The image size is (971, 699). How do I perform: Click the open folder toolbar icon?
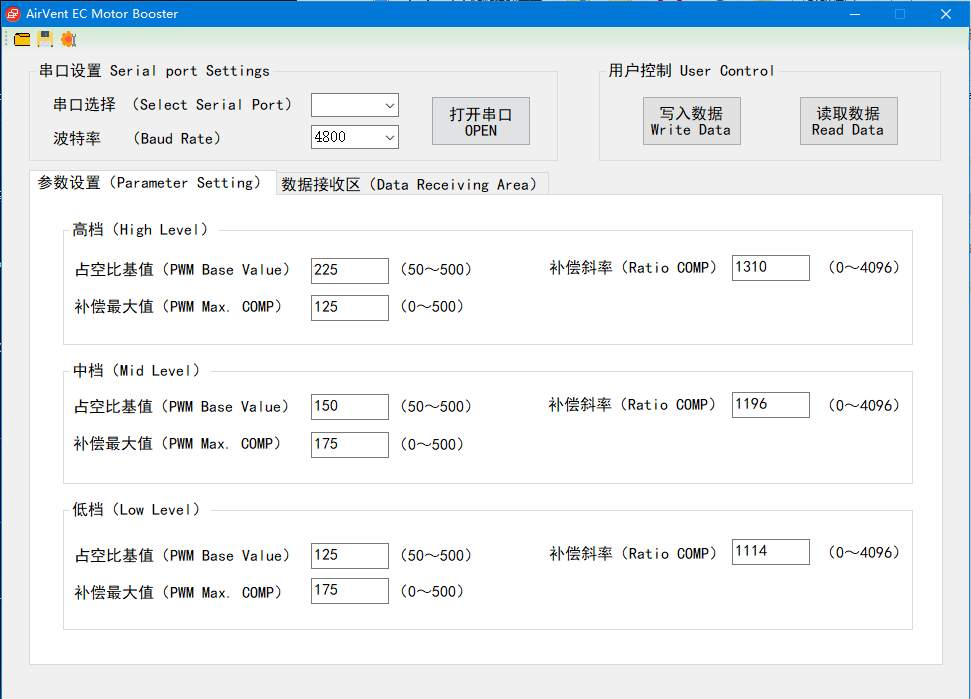pyautogui.click(x=22, y=39)
